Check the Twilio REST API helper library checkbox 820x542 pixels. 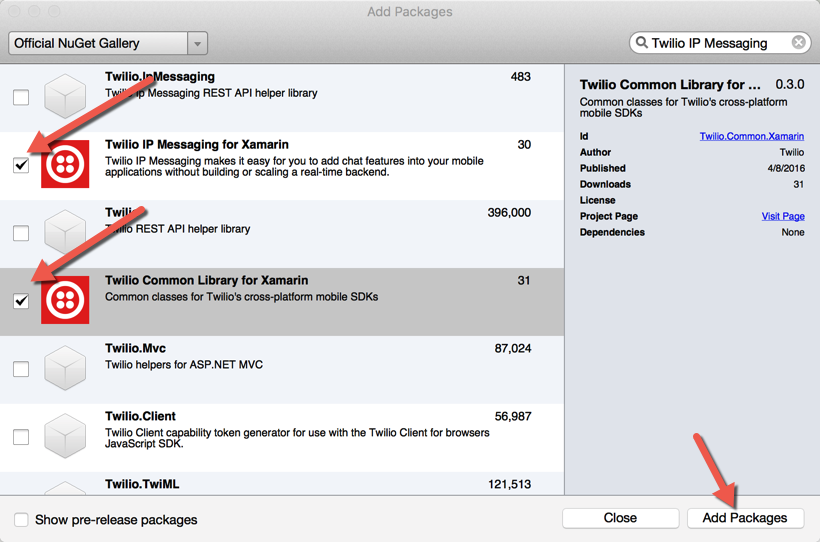21,233
